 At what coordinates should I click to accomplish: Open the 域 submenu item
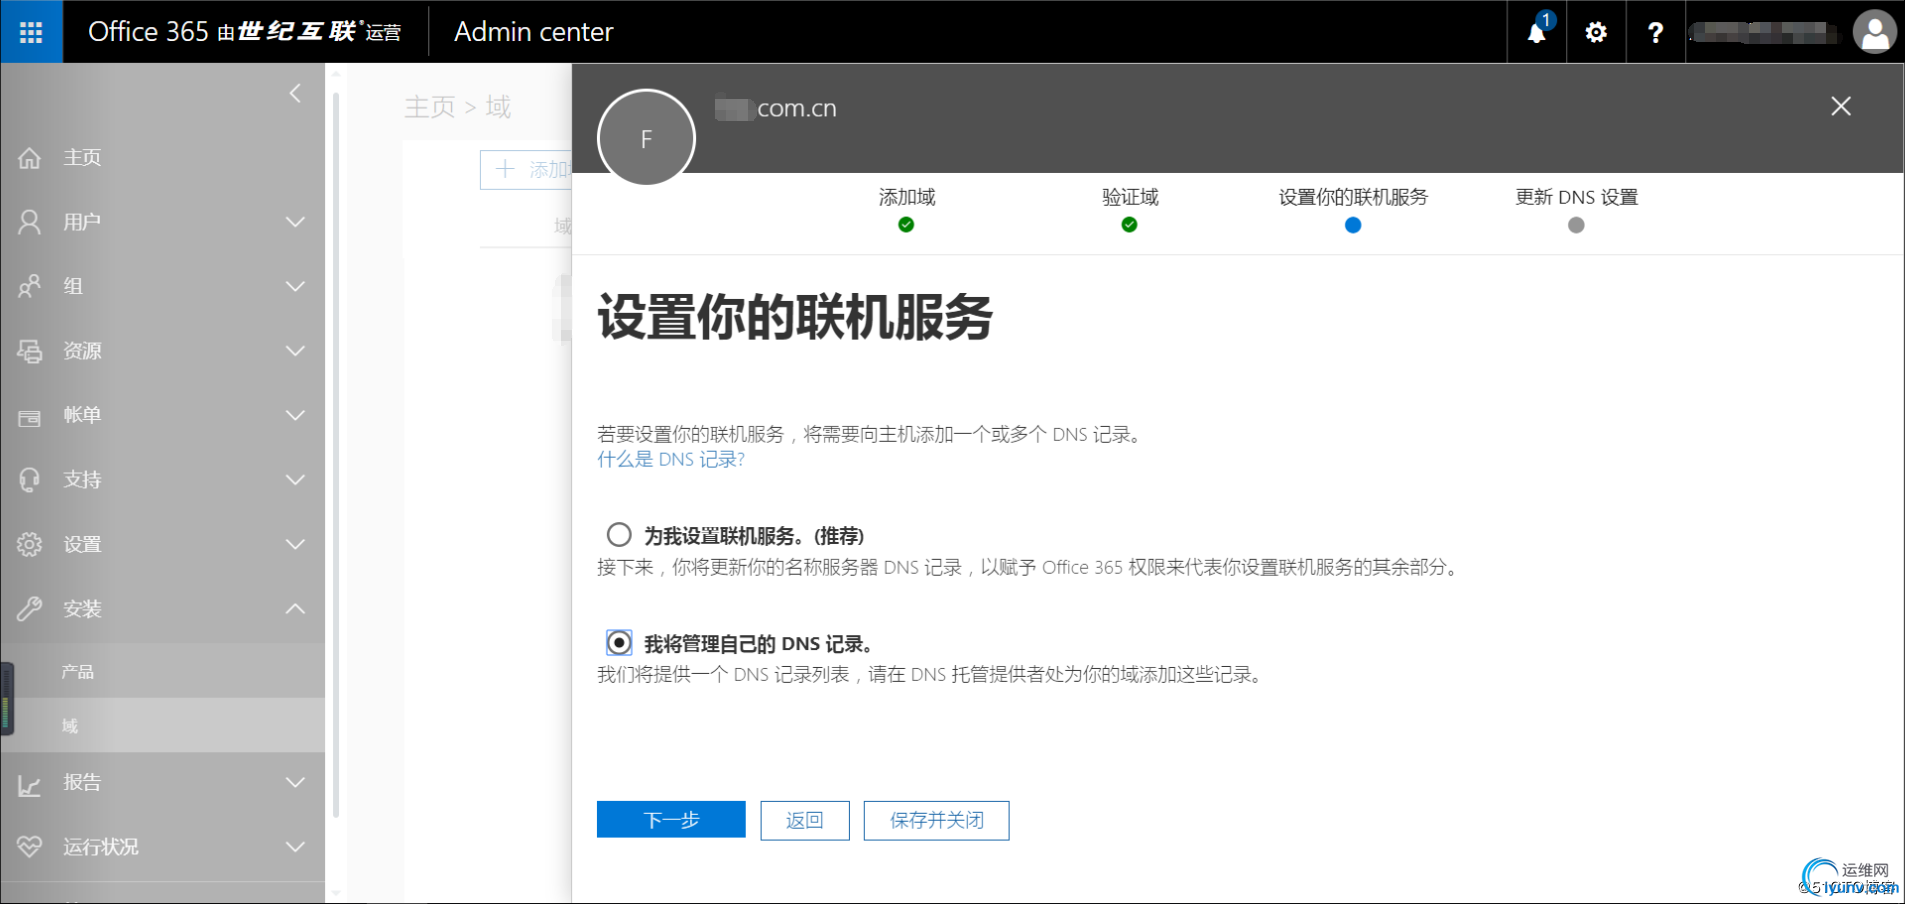[162, 726]
